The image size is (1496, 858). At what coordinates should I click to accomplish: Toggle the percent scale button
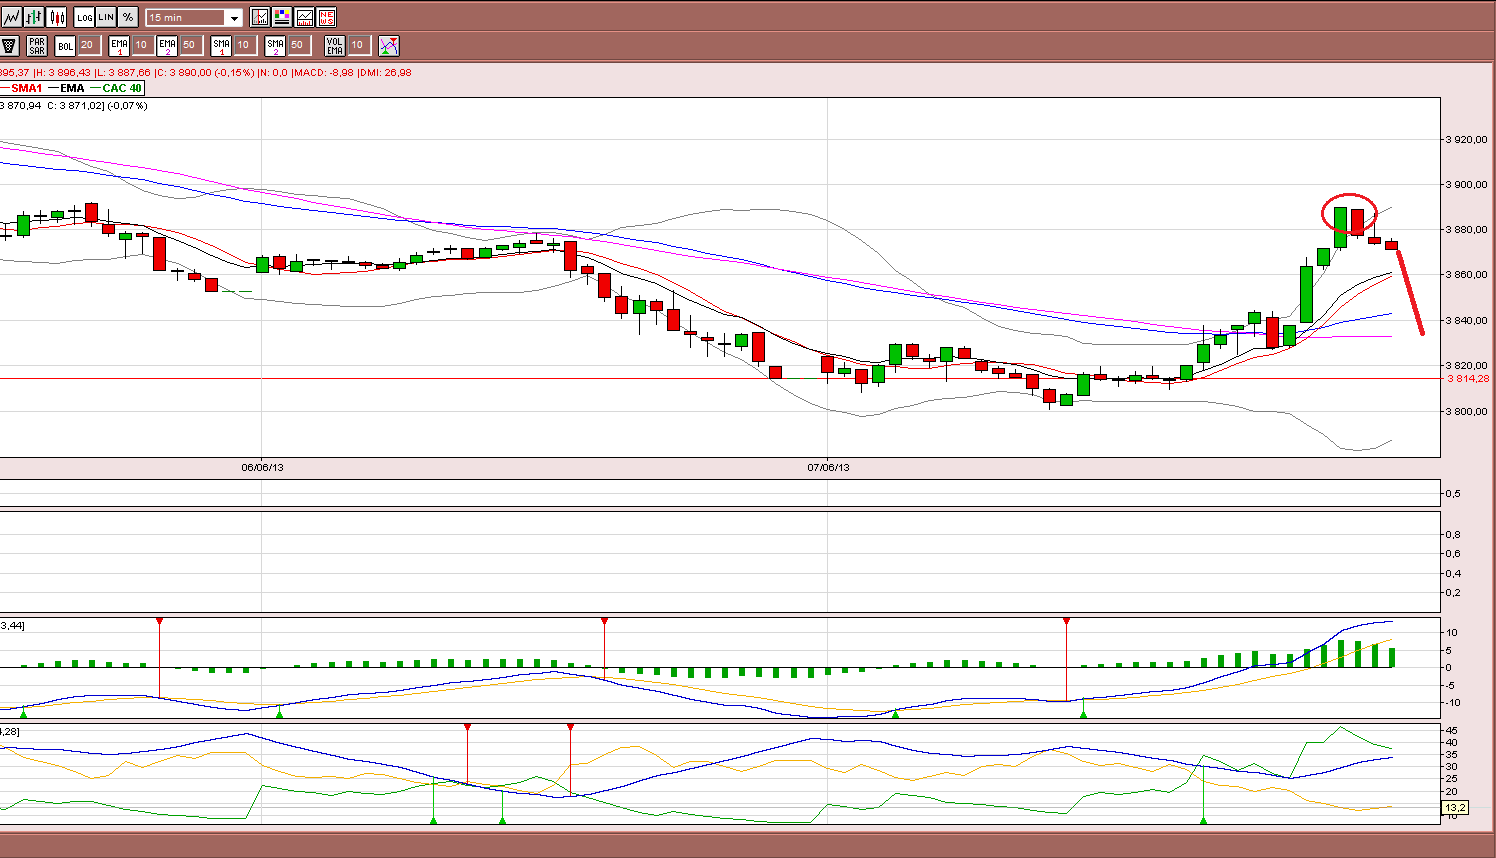(x=128, y=17)
